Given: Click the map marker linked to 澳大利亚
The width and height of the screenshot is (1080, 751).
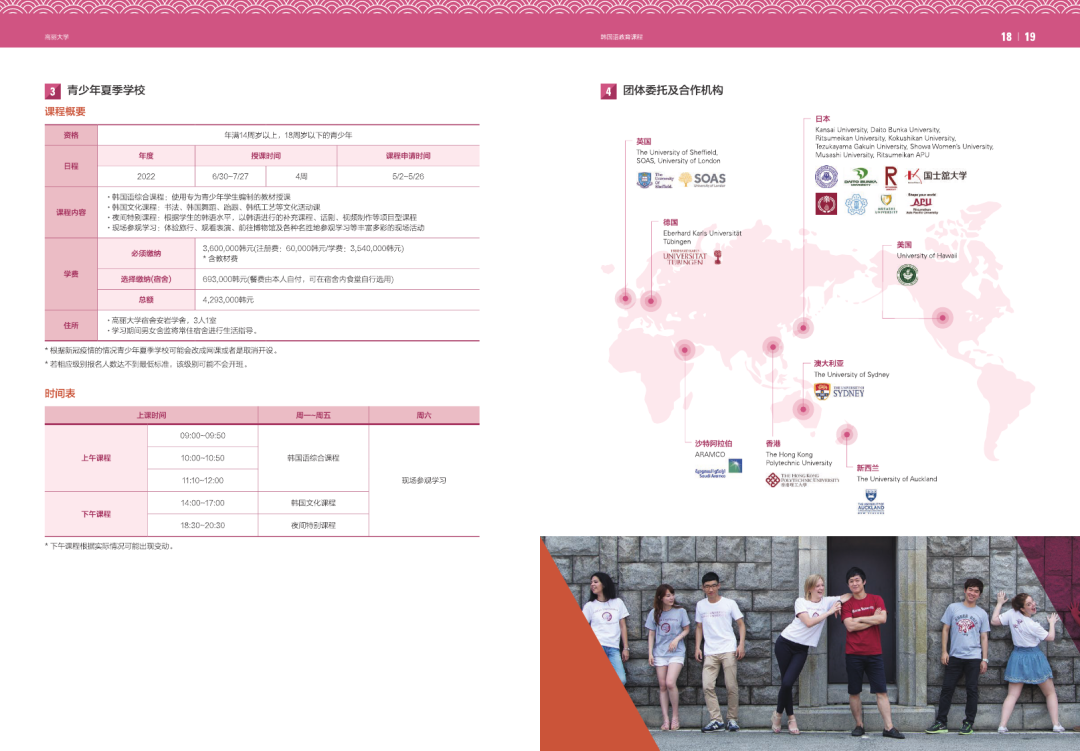Looking at the screenshot, I should [802, 409].
